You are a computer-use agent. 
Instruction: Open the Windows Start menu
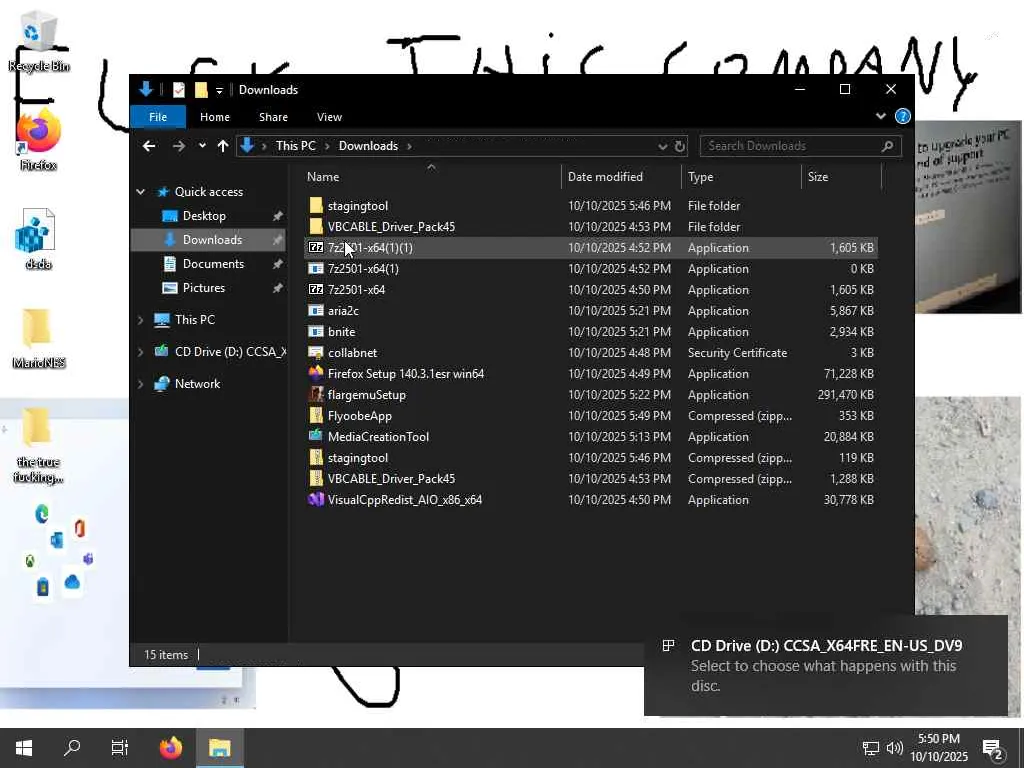(x=24, y=748)
